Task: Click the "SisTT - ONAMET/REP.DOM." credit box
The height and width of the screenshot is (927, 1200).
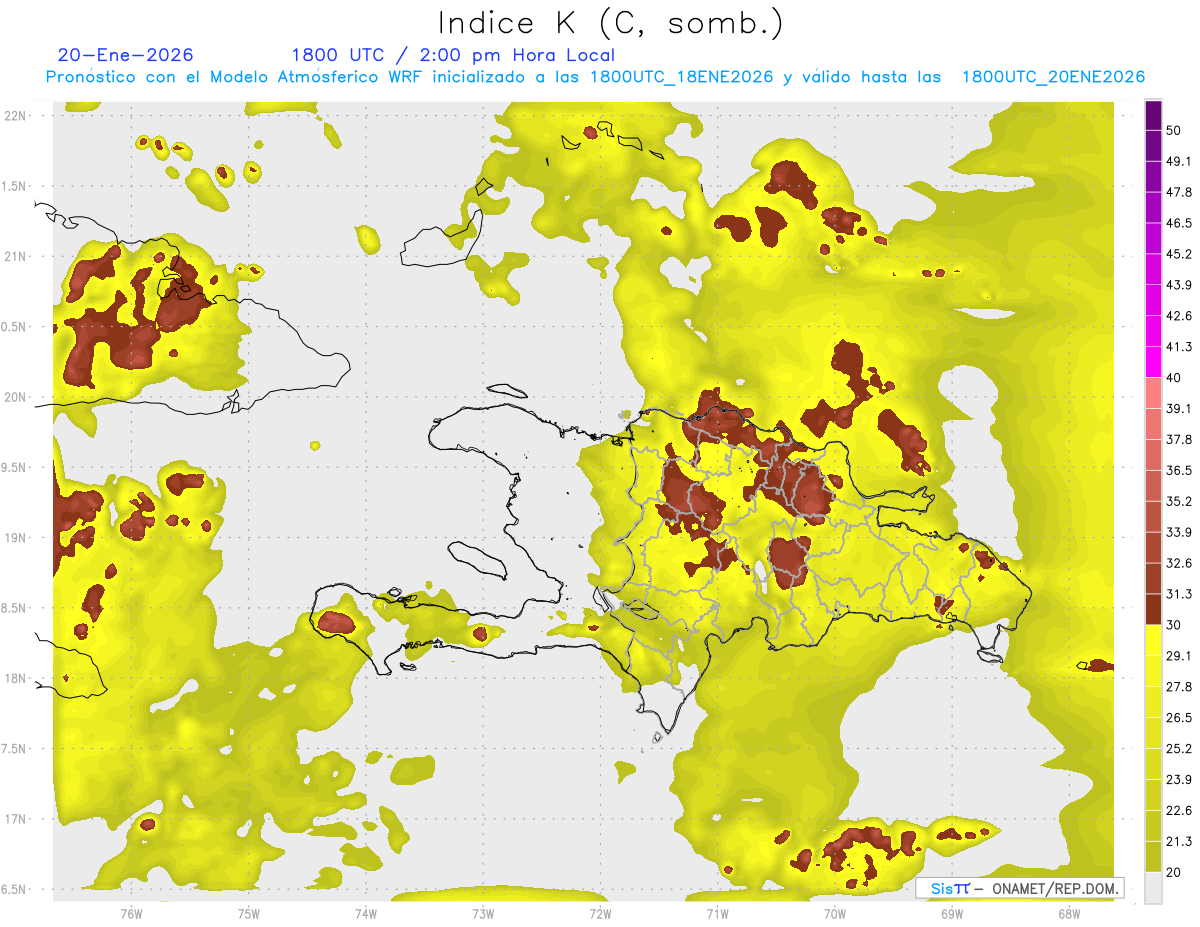Action: pyautogui.click(x=1020, y=888)
